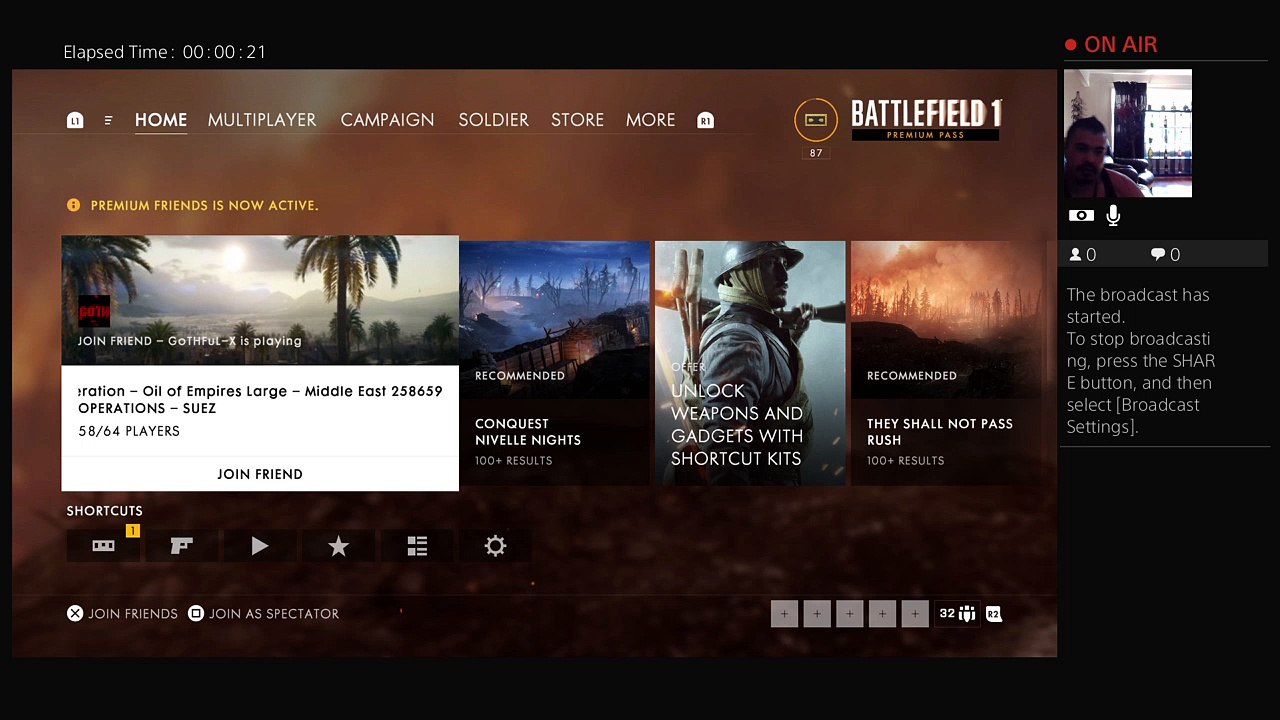Viewport: 1280px width, 720px height.
Task: Click 'PREMIUM FRIENDS IS NOW ACTIVE.' notice
Action: coord(204,205)
